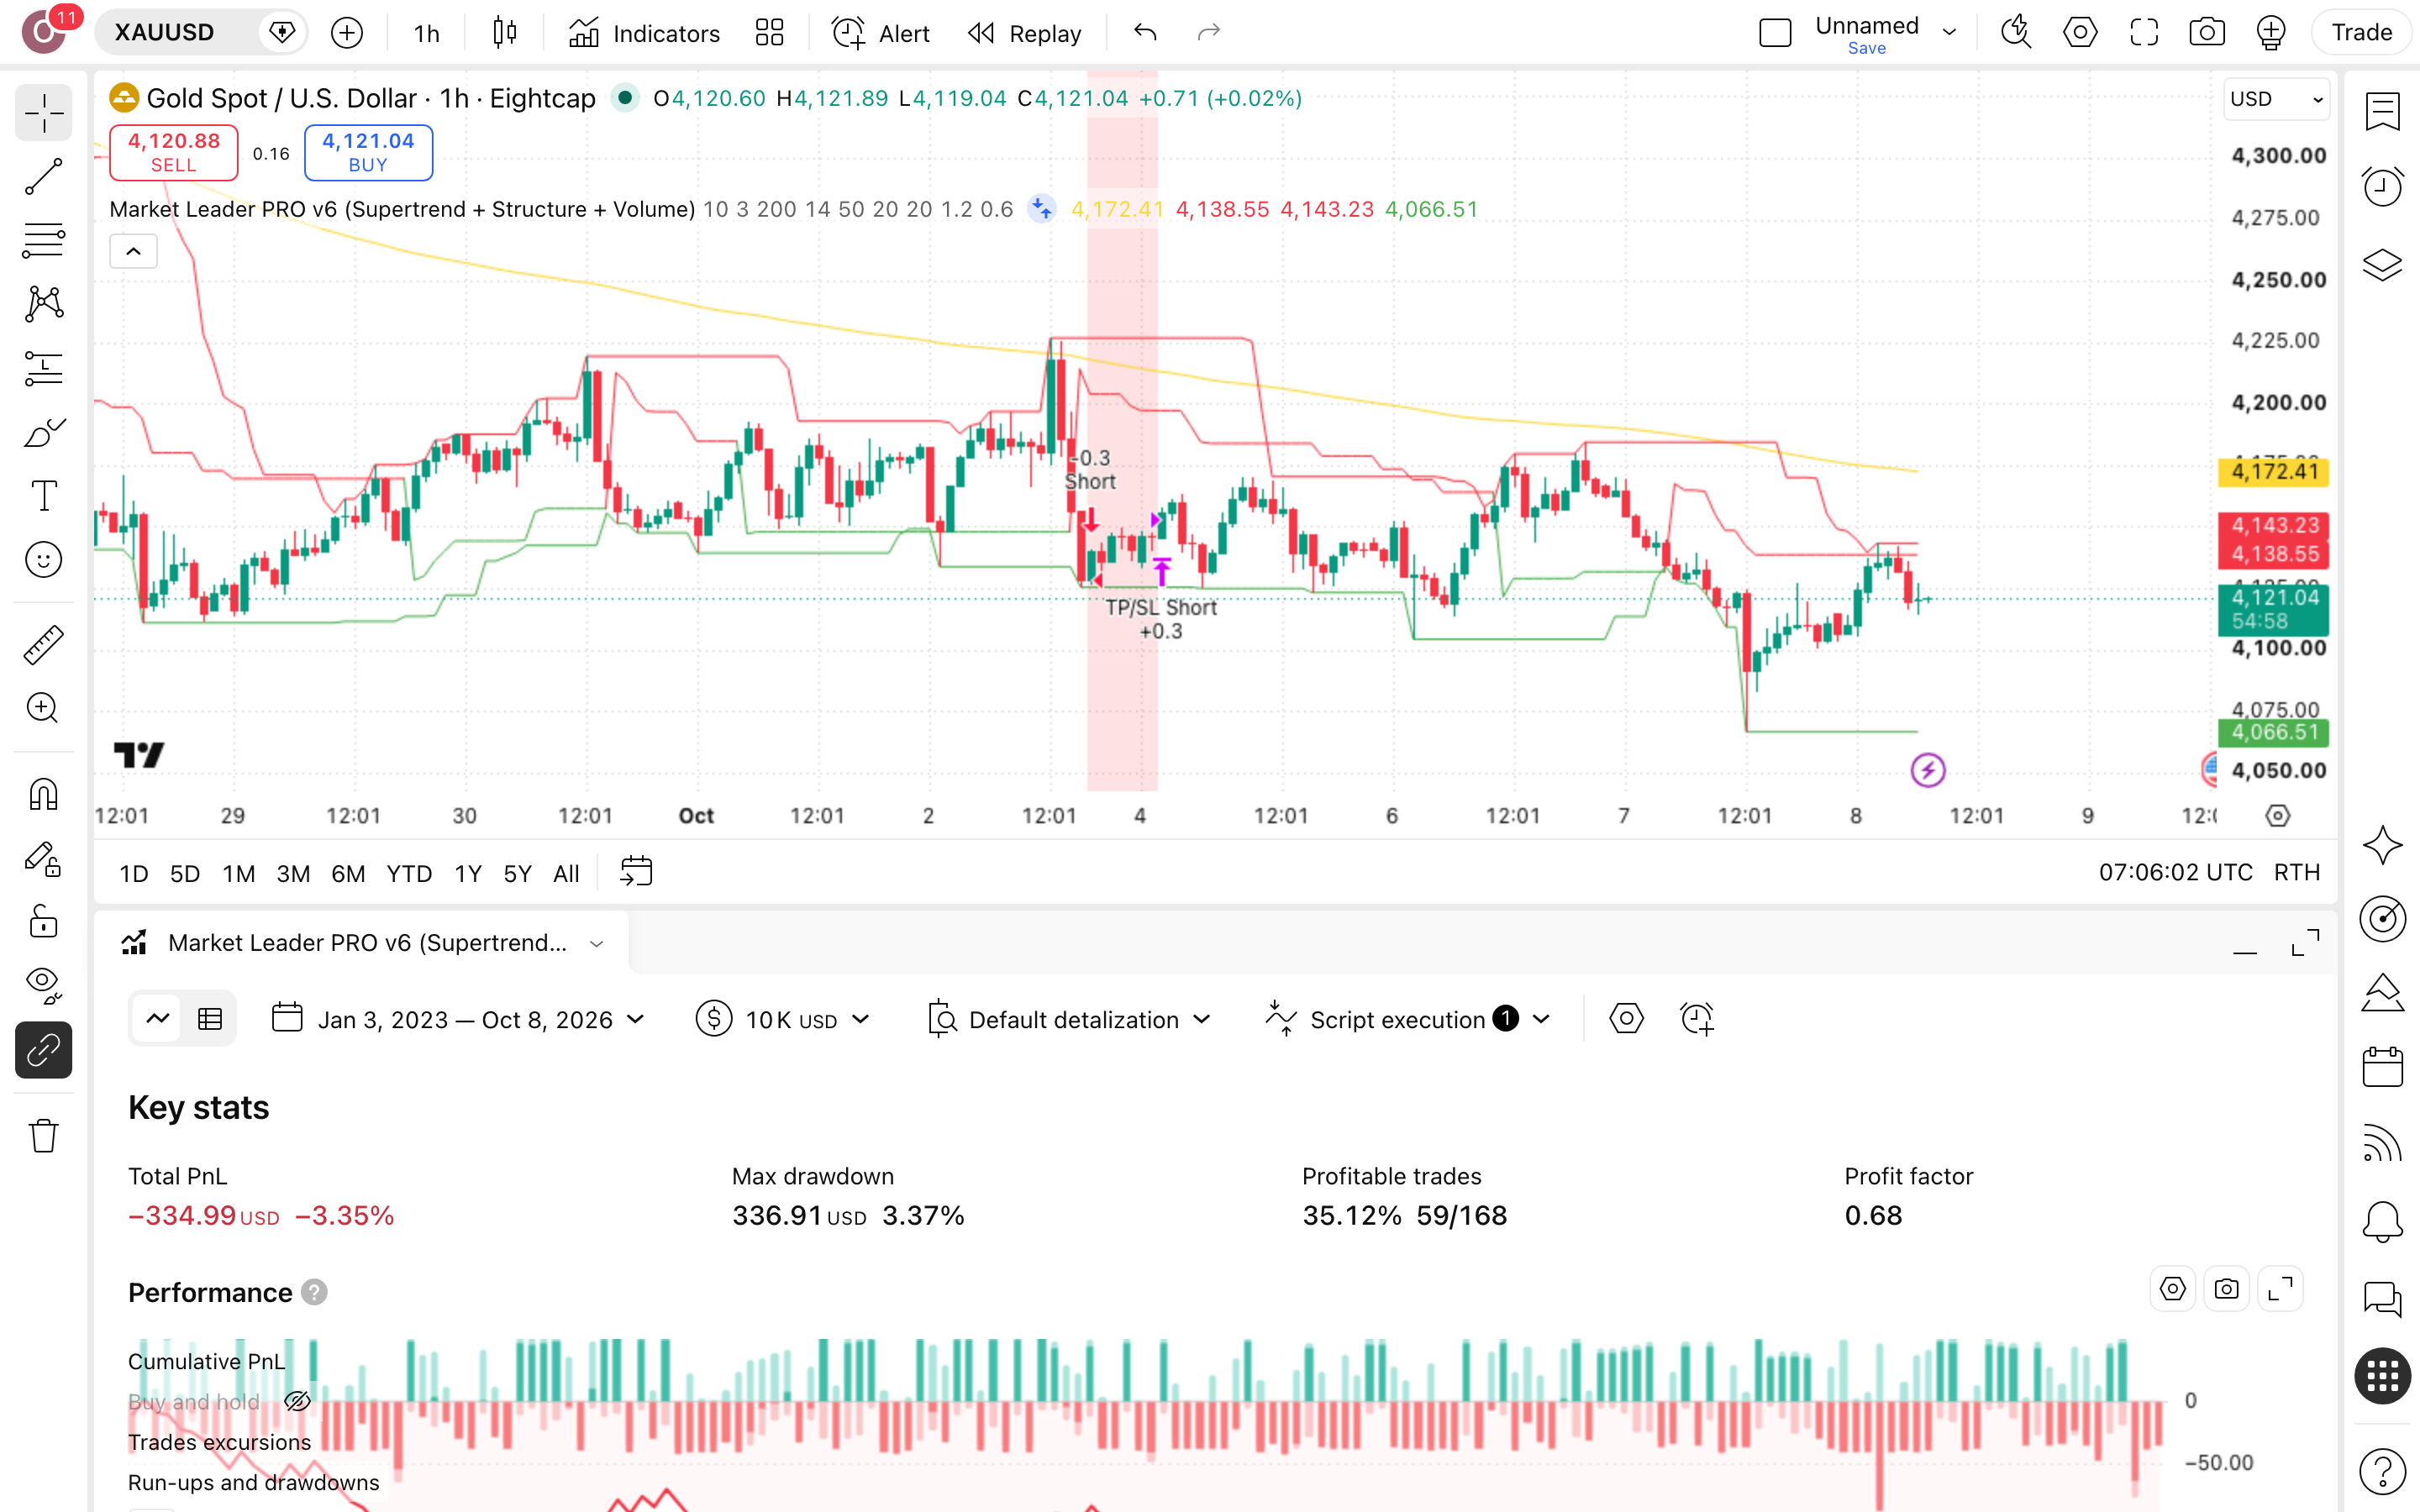Open the Run-ups and drawdowns section
The width and height of the screenshot is (2420, 1512).
253,1482
